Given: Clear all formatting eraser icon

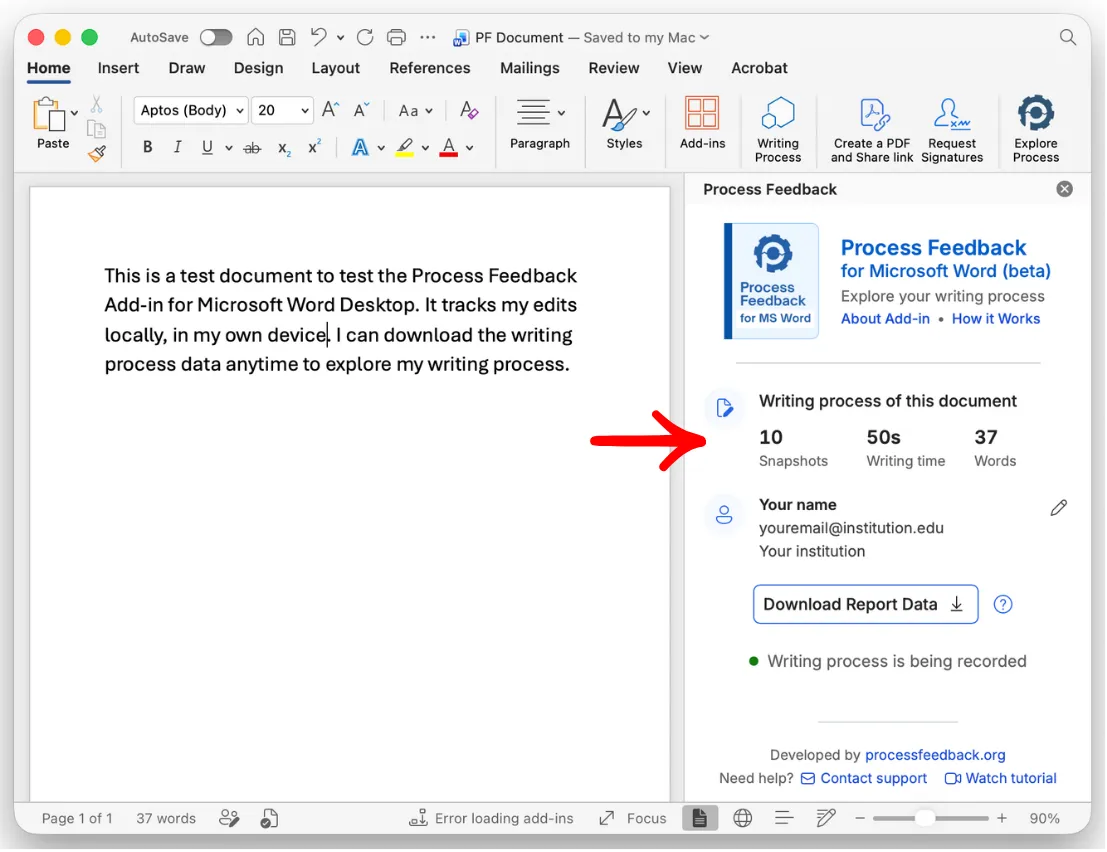Looking at the screenshot, I should (x=469, y=110).
